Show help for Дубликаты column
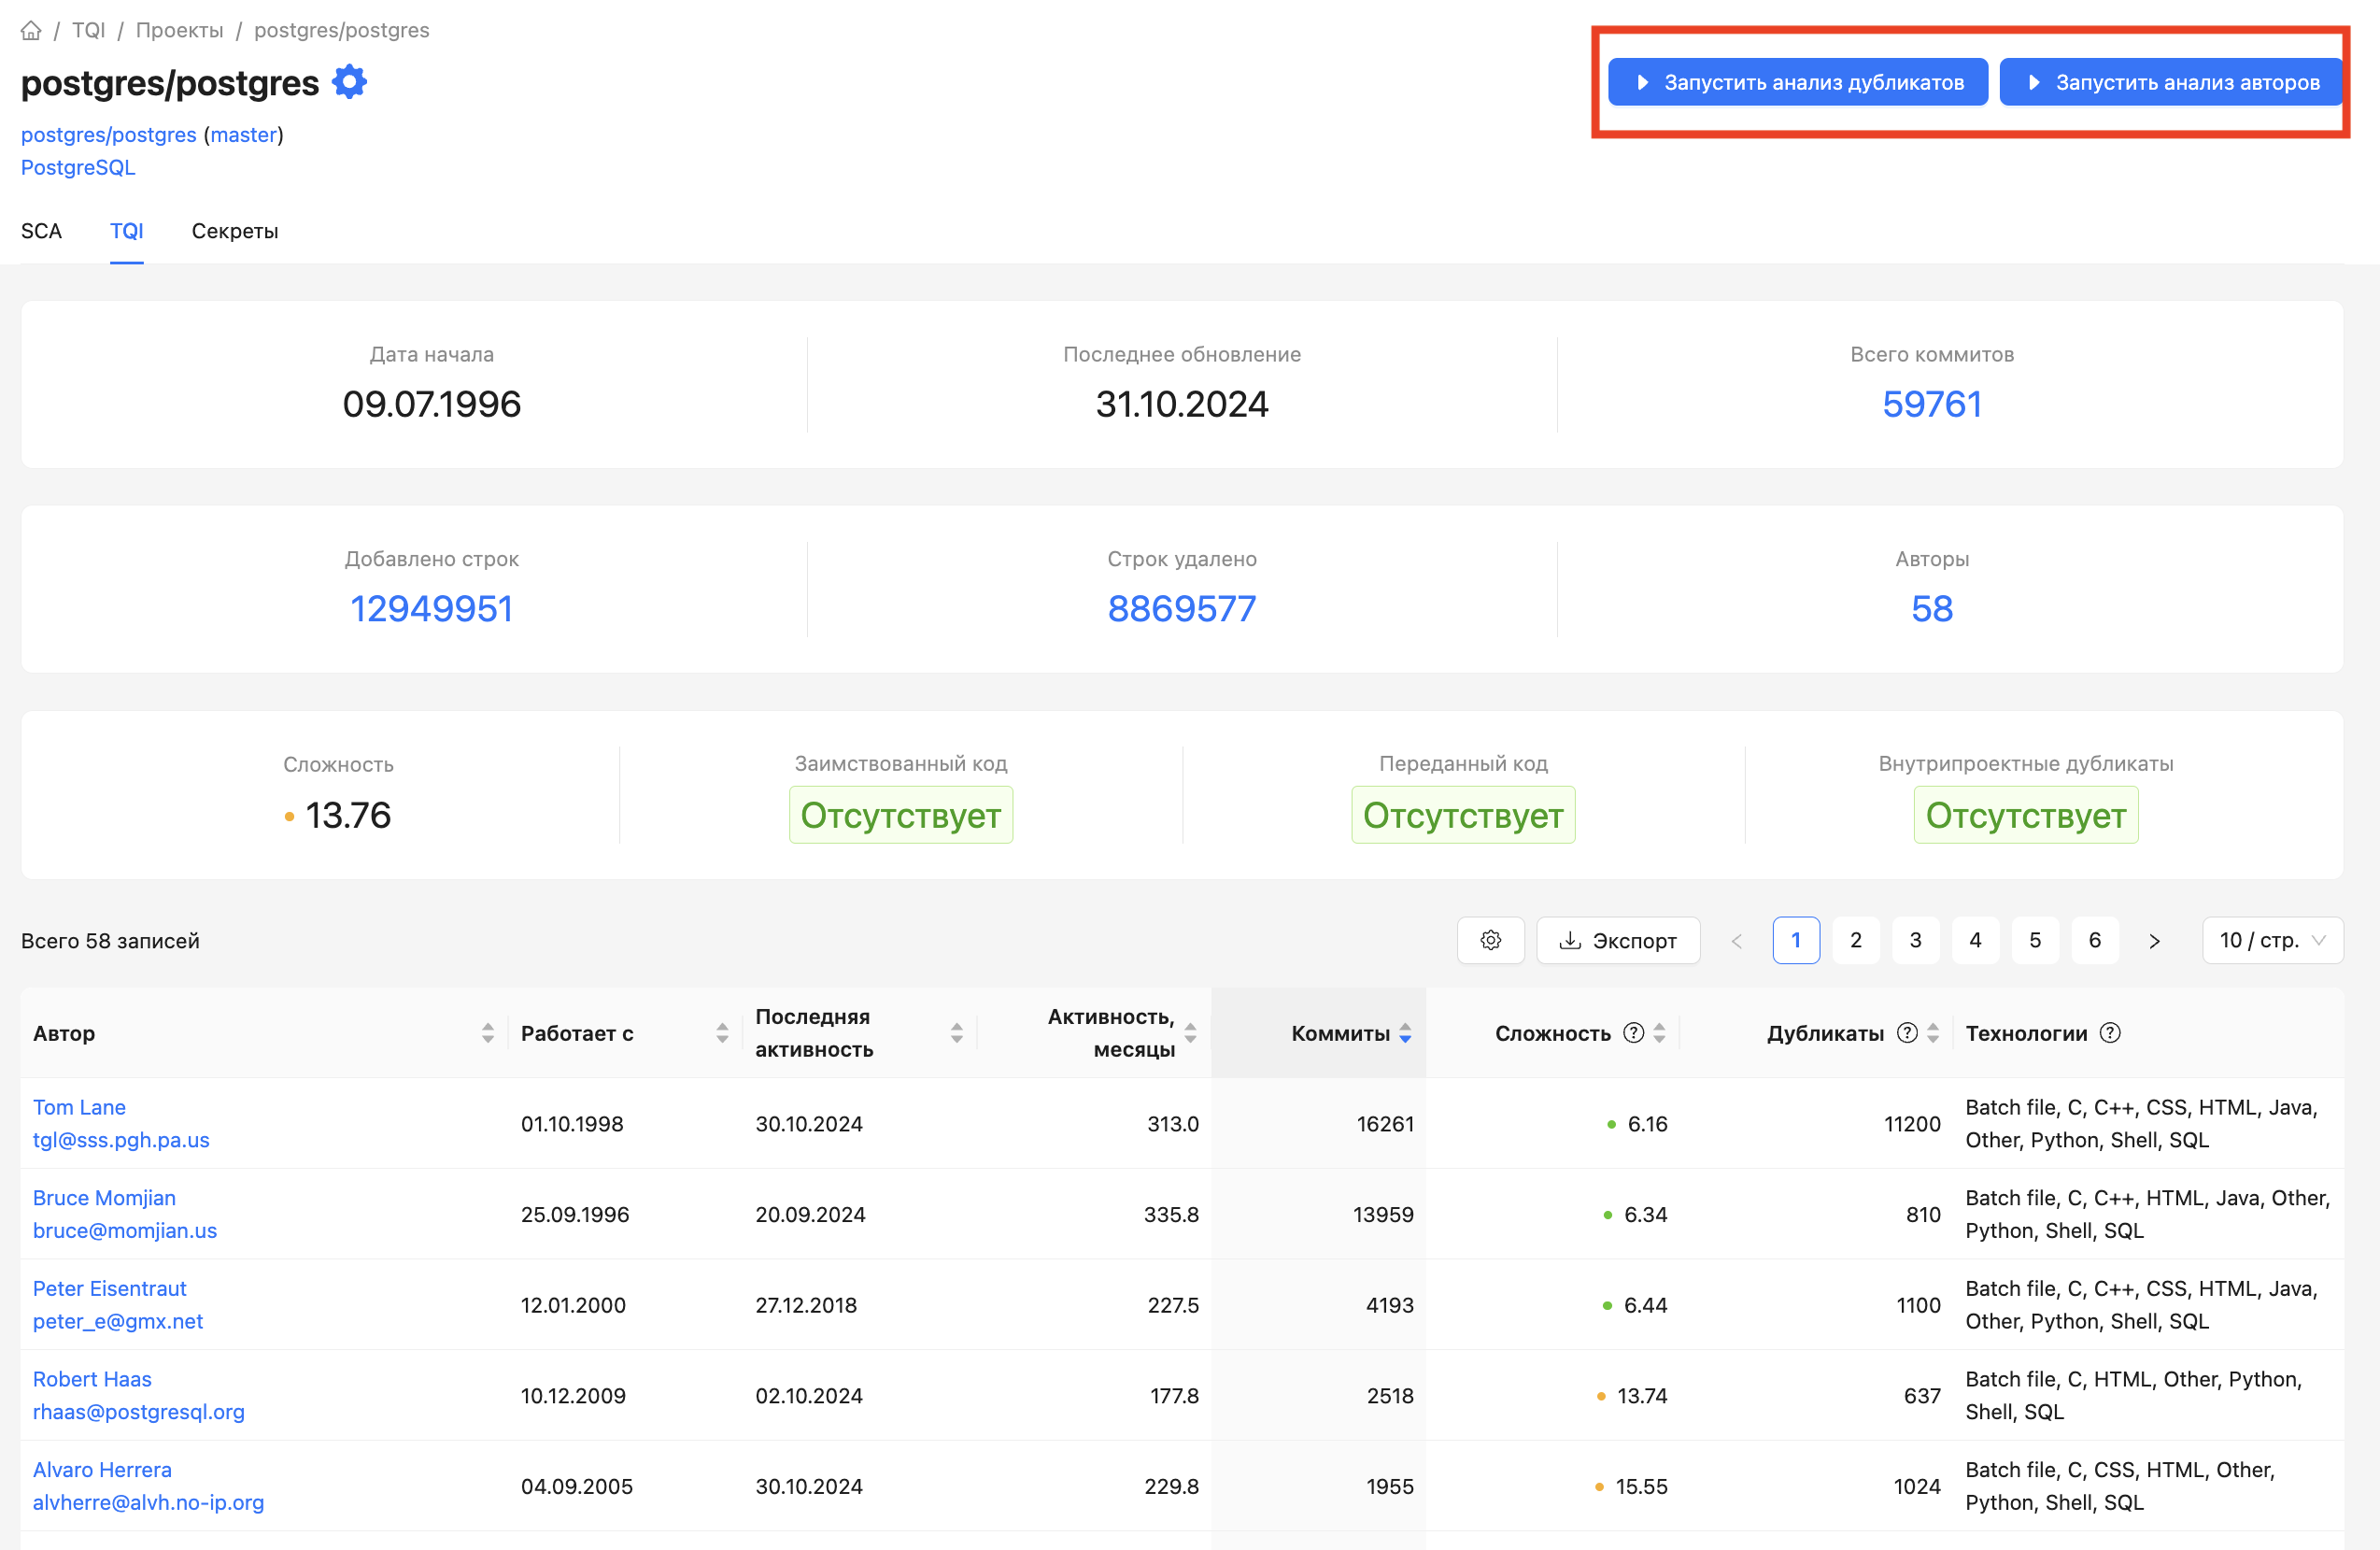The image size is (2380, 1550). (x=1907, y=1033)
